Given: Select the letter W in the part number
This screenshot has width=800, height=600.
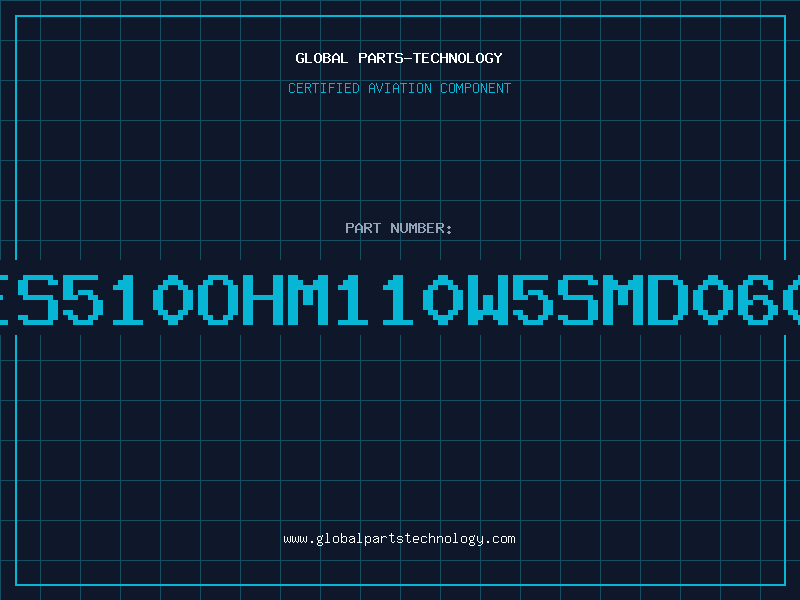Looking at the screenshot, I should click(488, 300).
